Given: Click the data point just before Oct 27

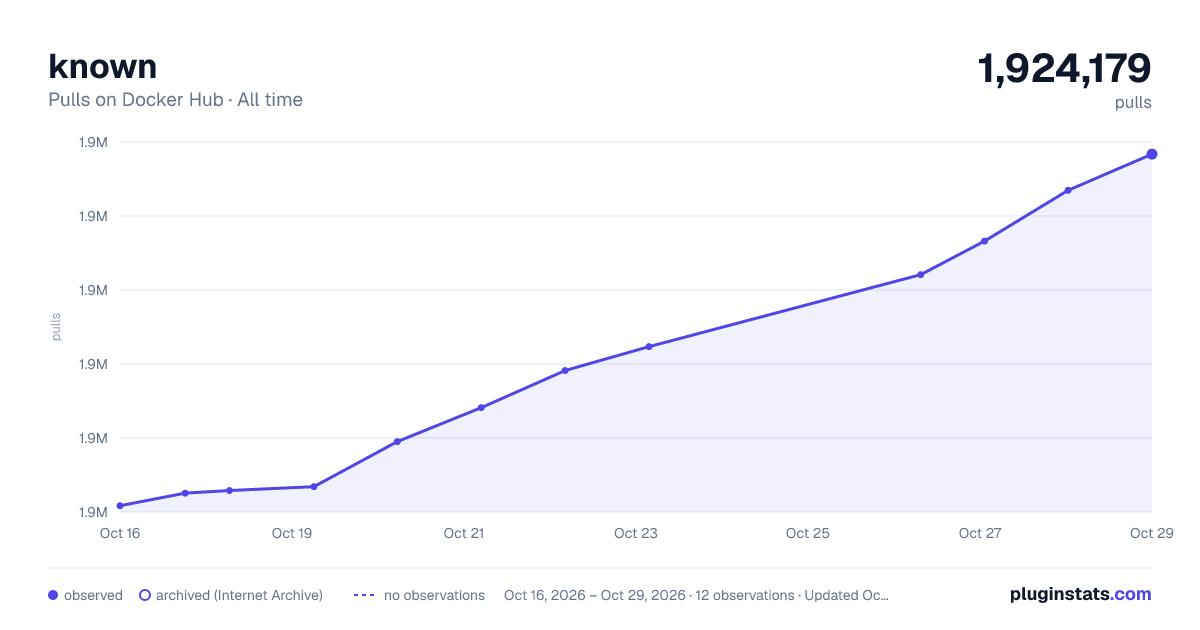Looking at the screenshot, I should 920,275.
